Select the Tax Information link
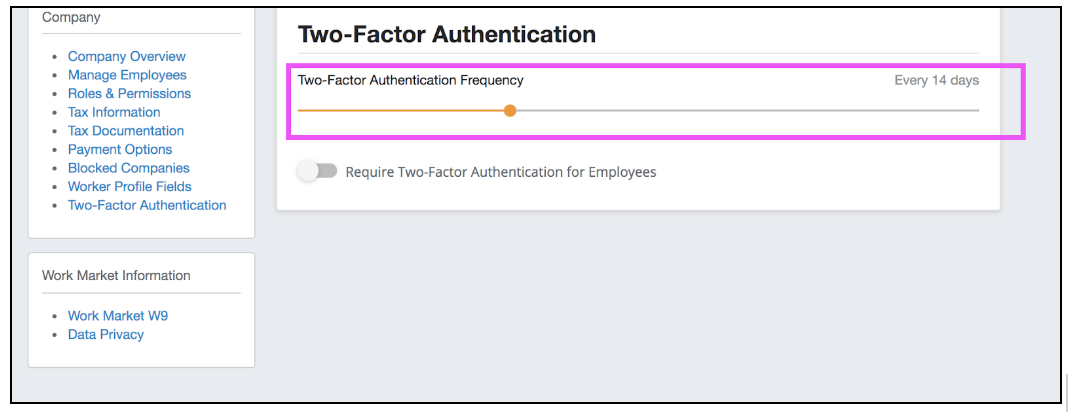This screenshot has height=412, width=1068. (114, 112)
